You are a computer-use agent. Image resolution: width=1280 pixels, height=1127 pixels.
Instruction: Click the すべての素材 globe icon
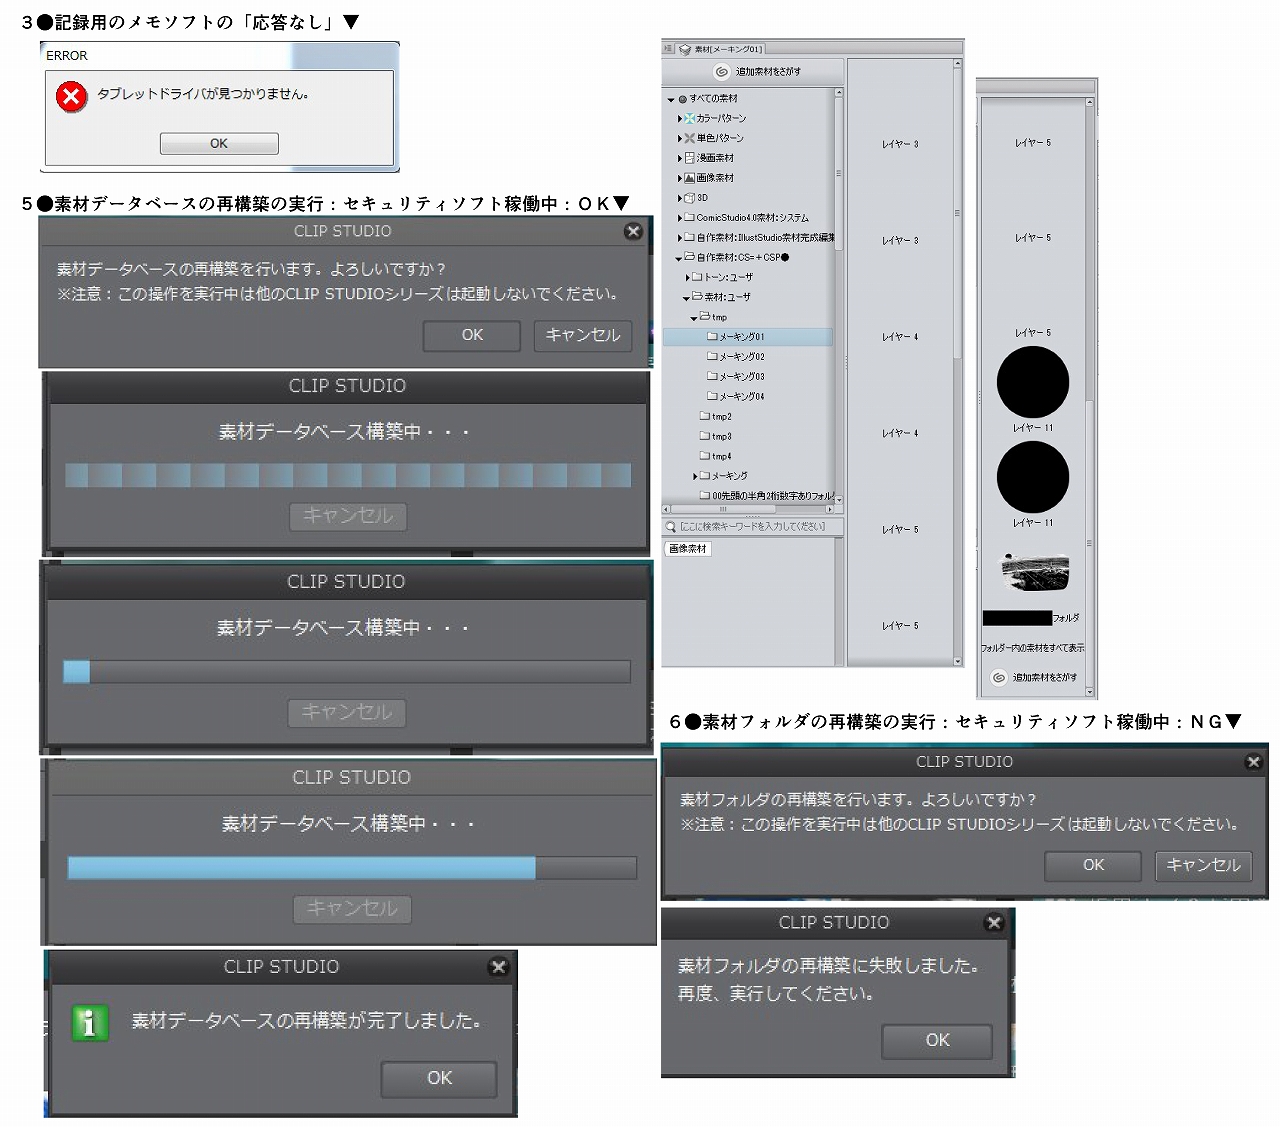pos(683,97)
